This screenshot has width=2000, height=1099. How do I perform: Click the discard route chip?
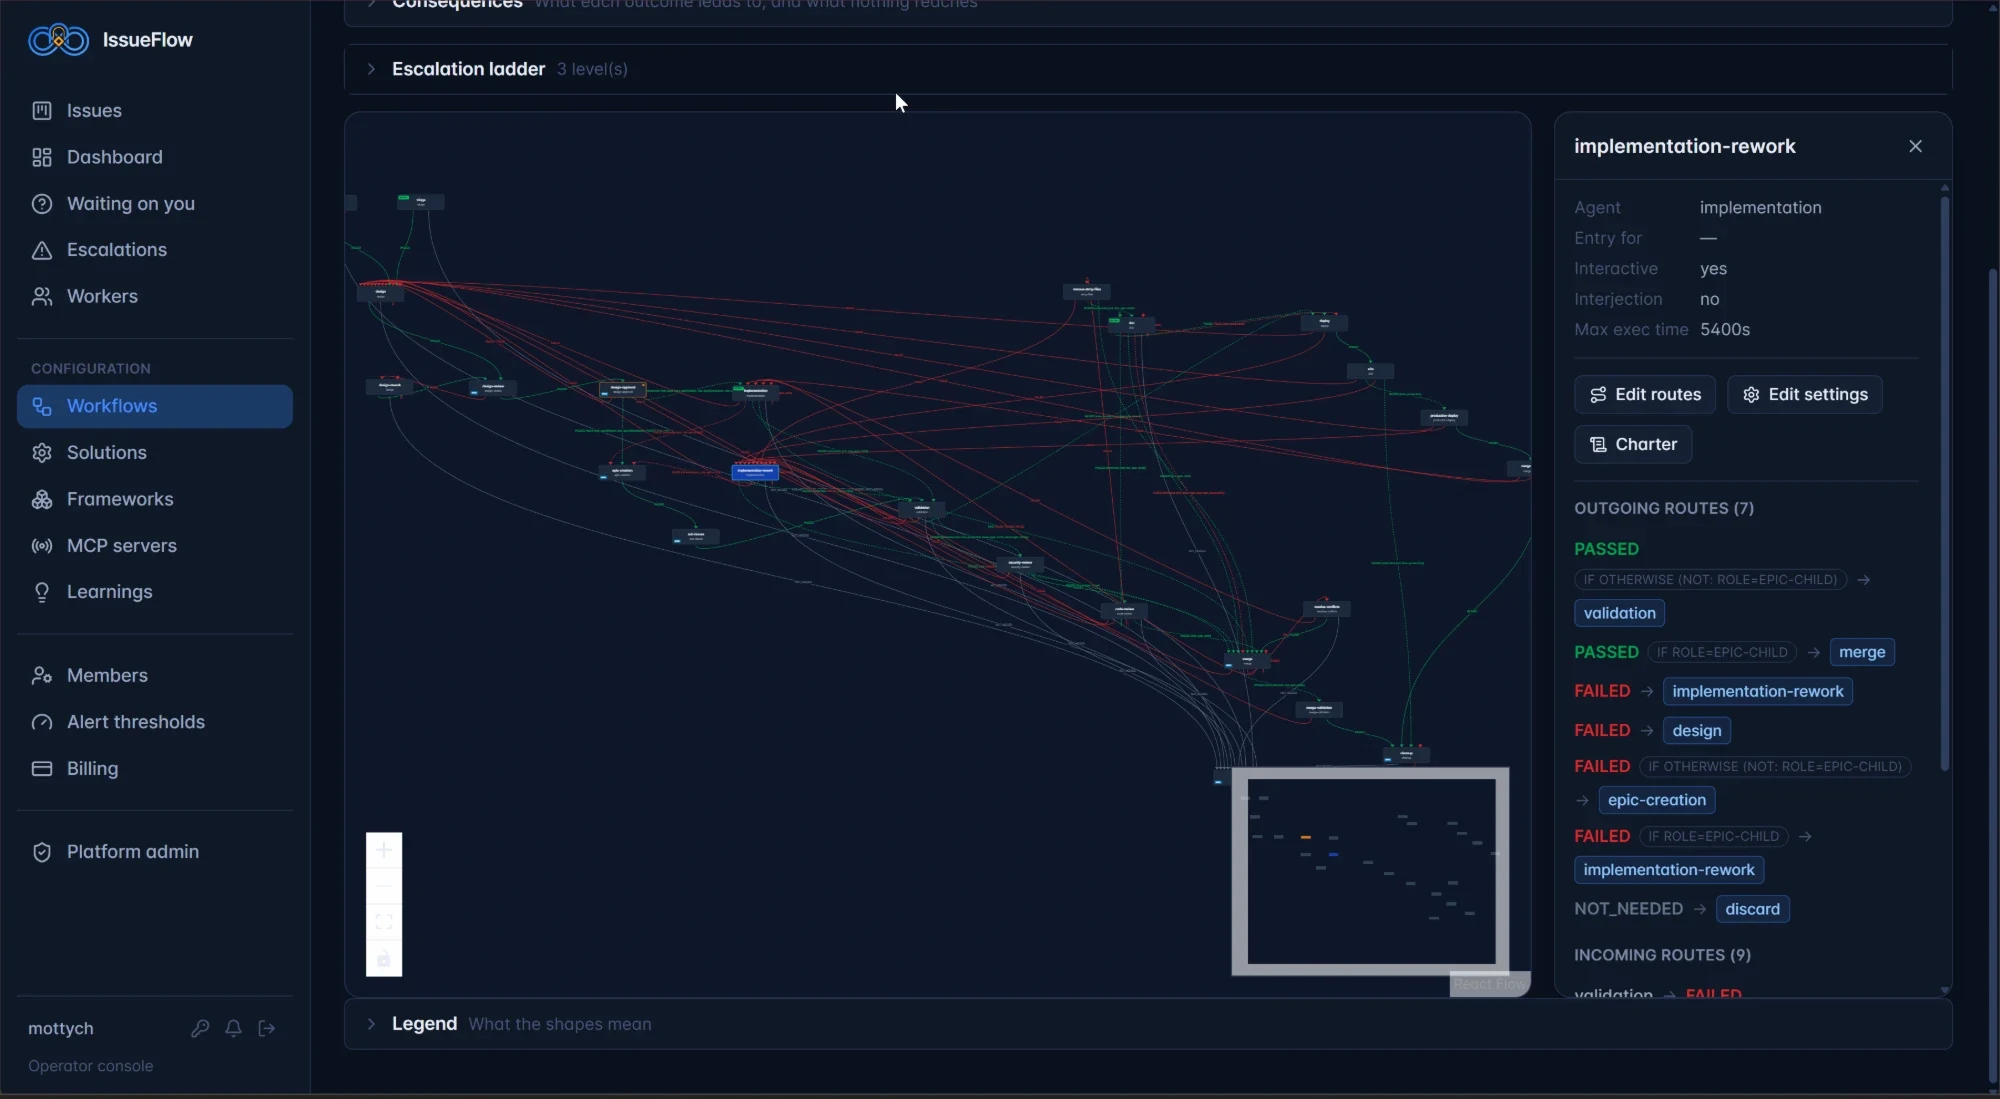1752,909
